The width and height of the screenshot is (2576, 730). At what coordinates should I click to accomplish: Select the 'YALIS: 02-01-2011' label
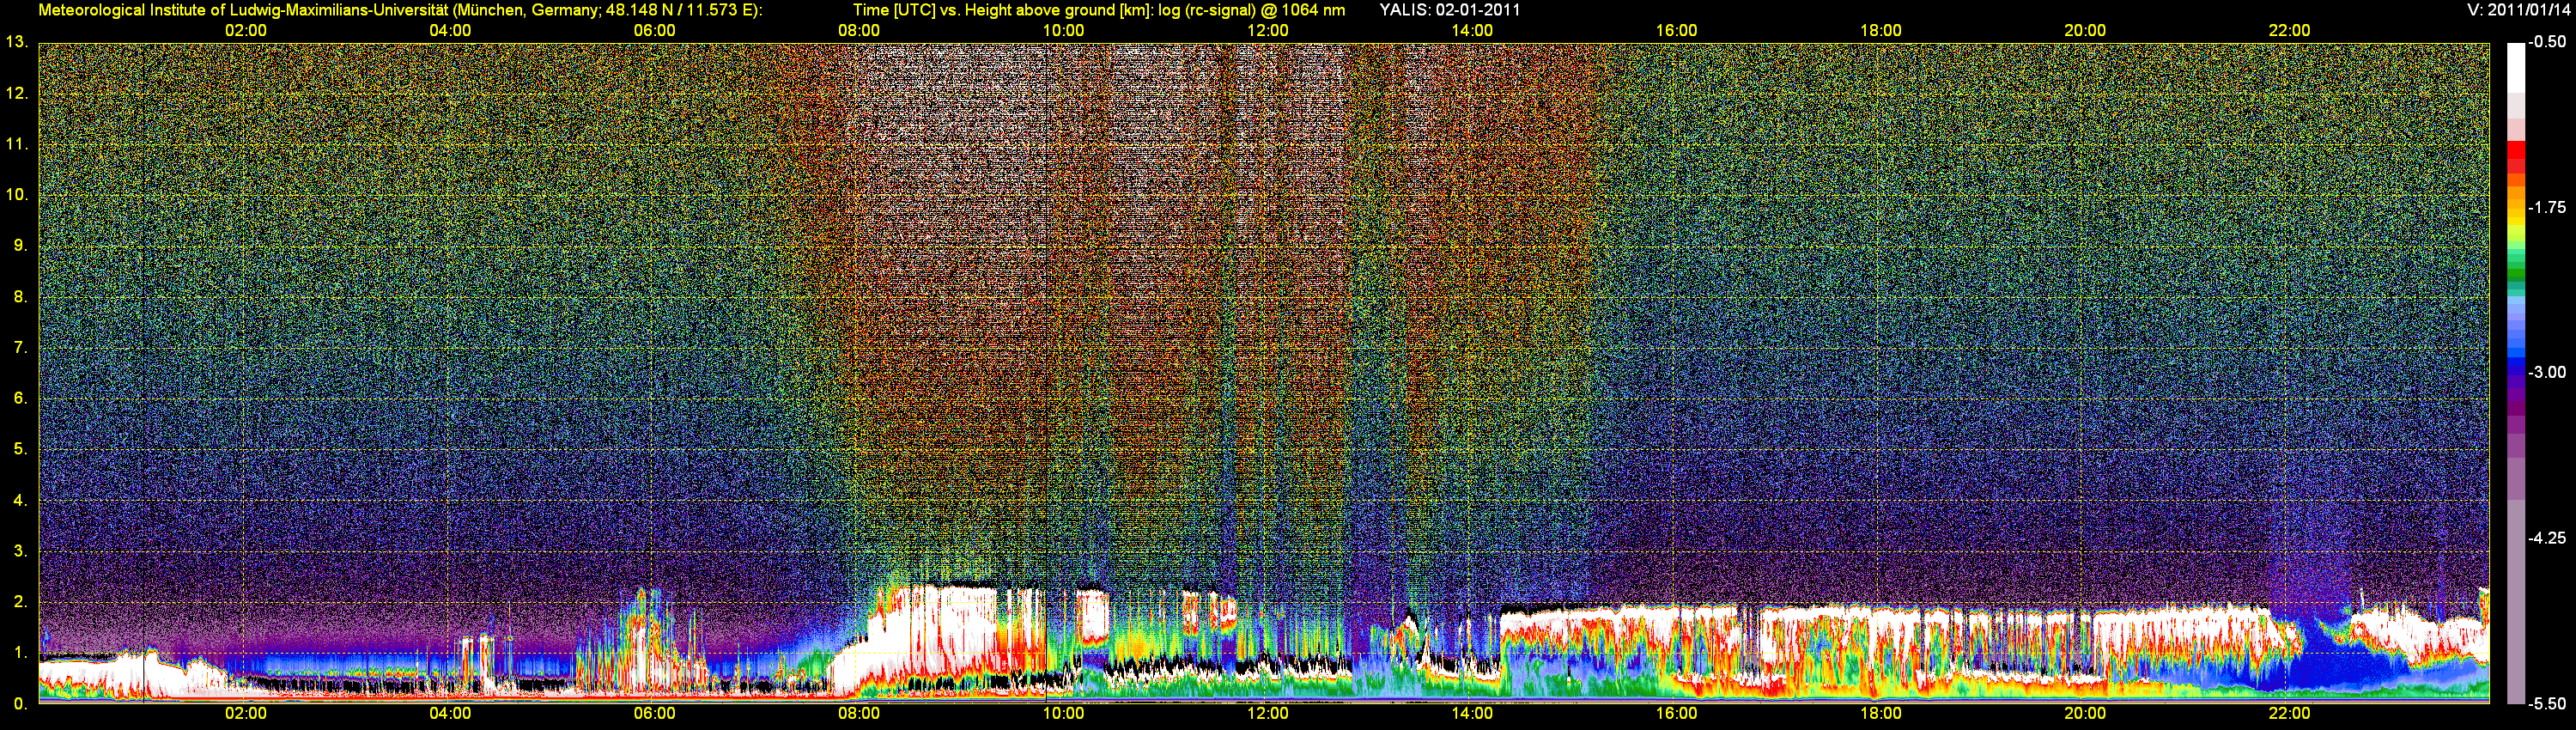pos(1449,10)
